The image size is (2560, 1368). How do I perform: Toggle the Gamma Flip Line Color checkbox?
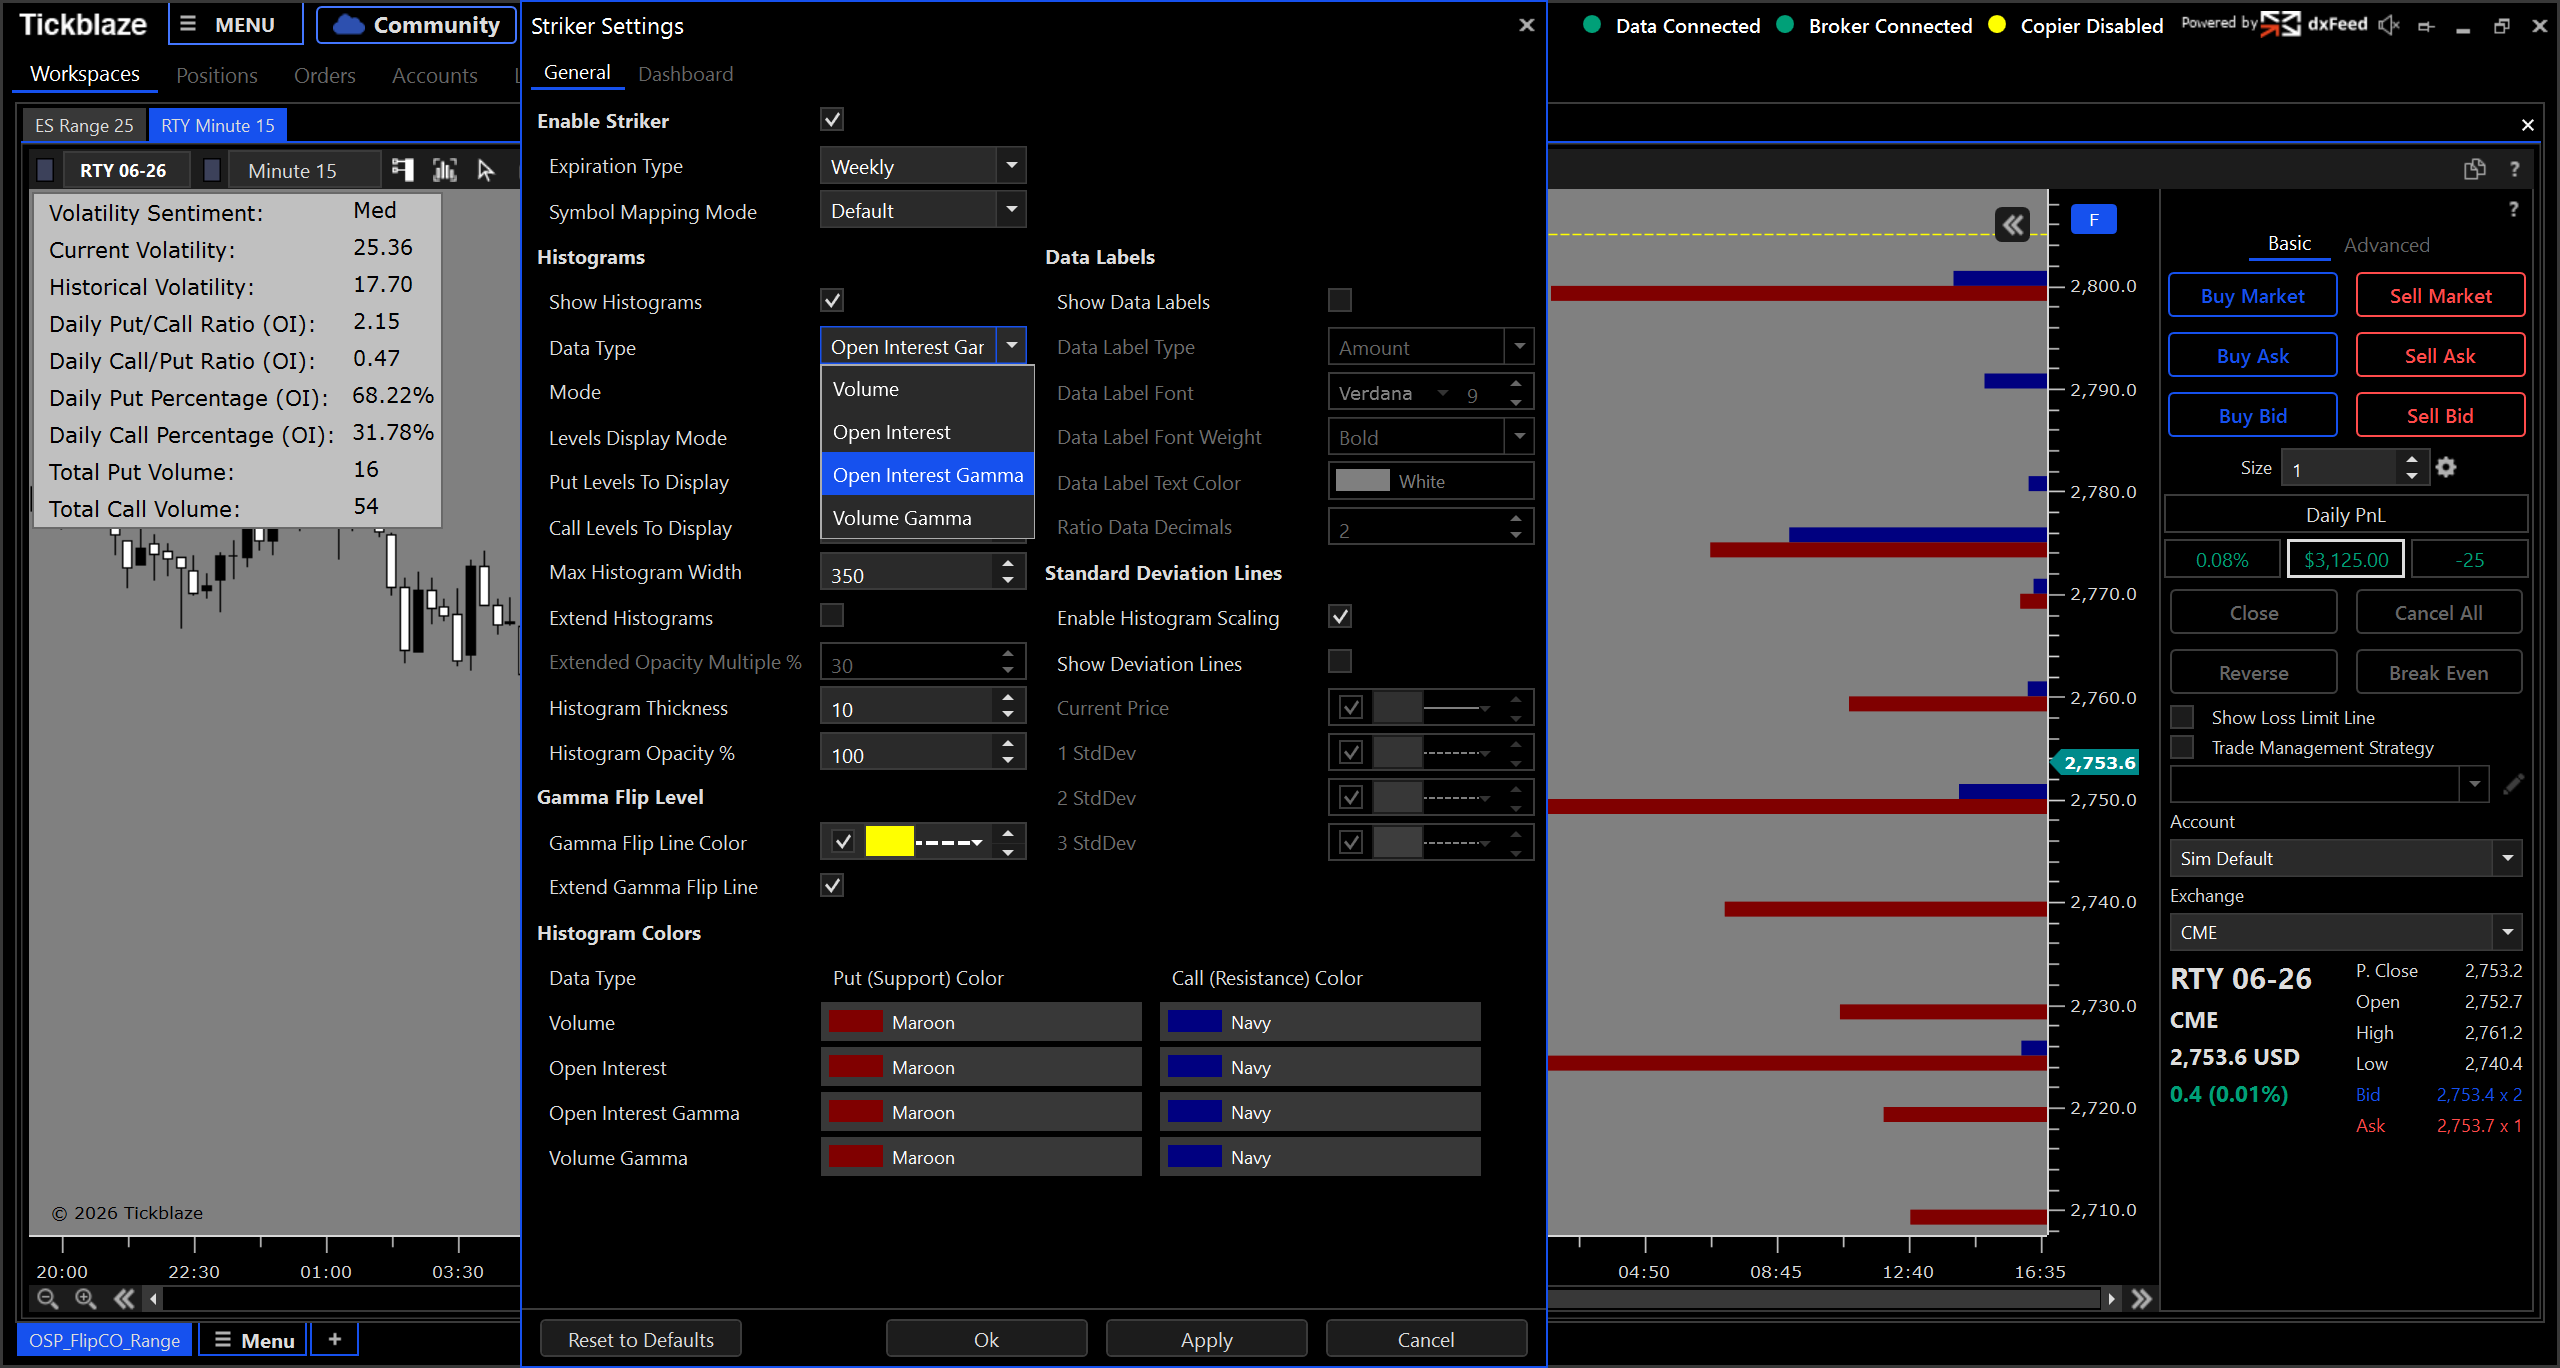click(x=843, y=842)
